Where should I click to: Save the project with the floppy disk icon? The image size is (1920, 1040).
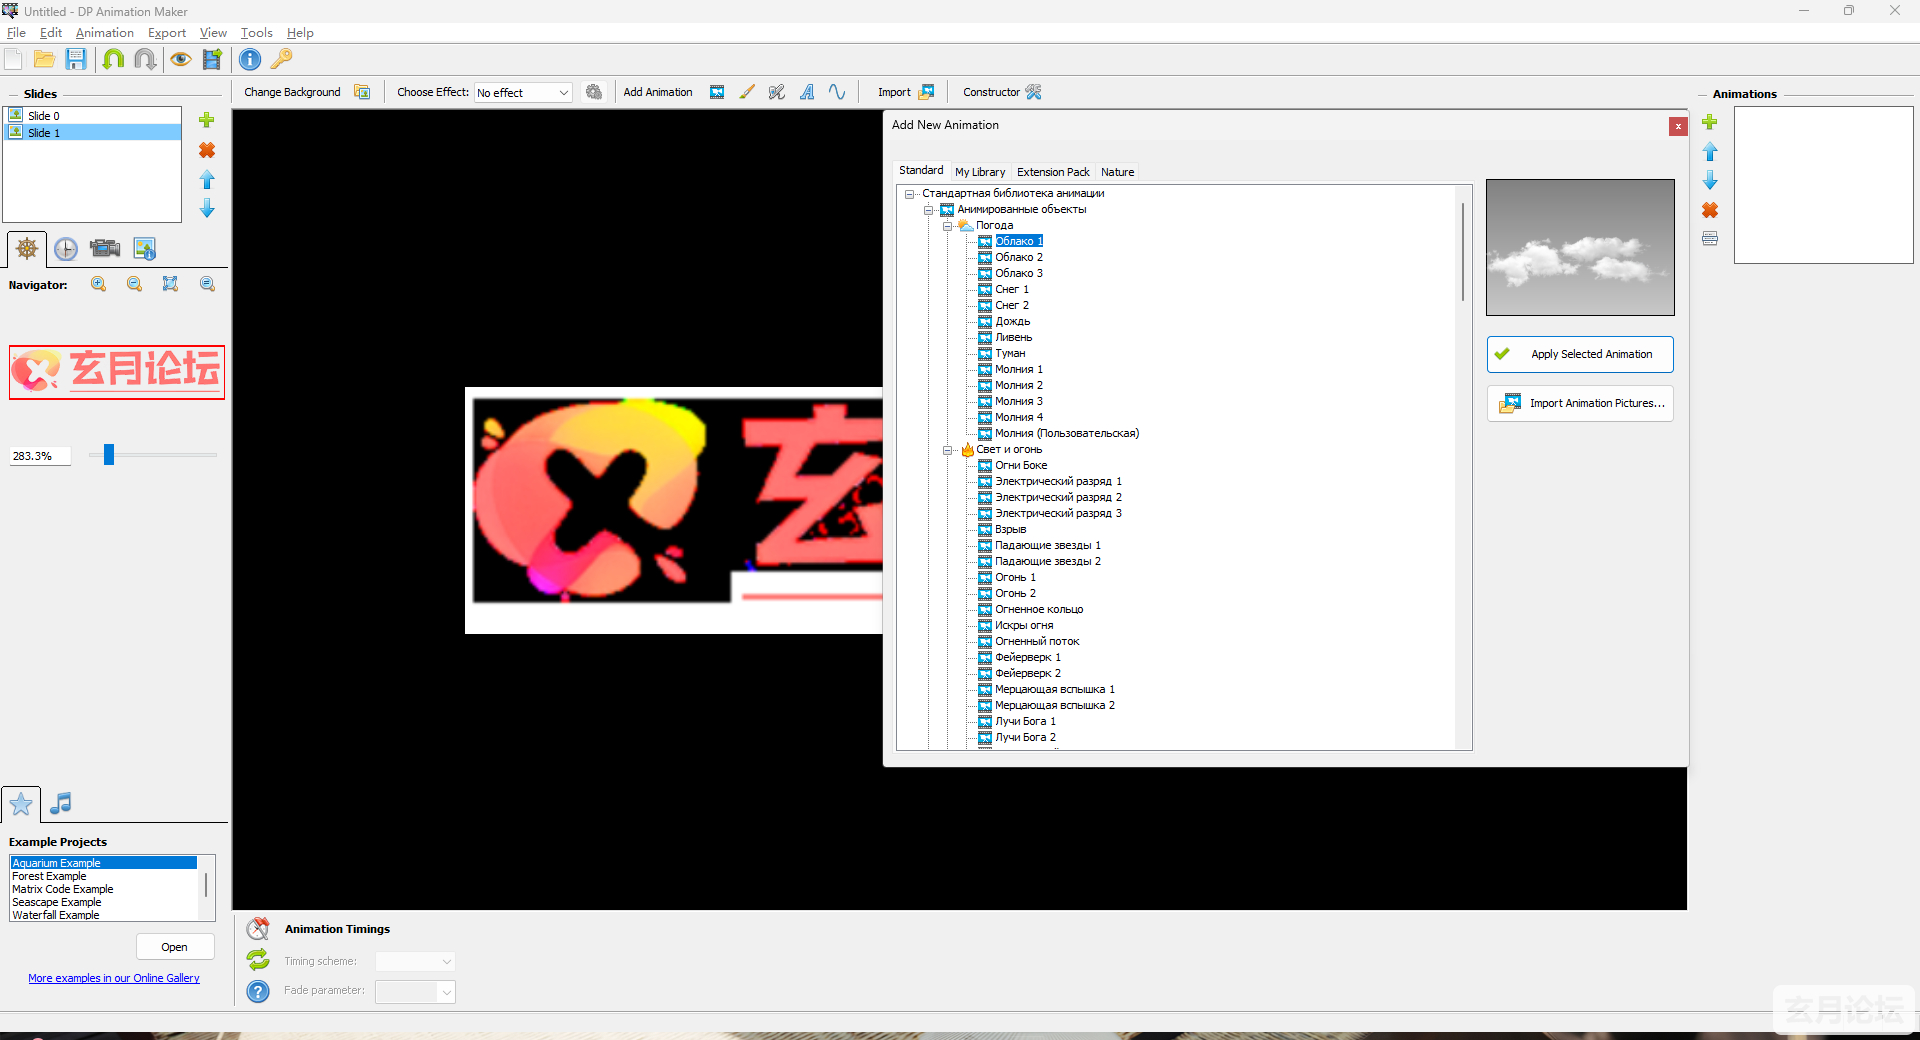76,60
